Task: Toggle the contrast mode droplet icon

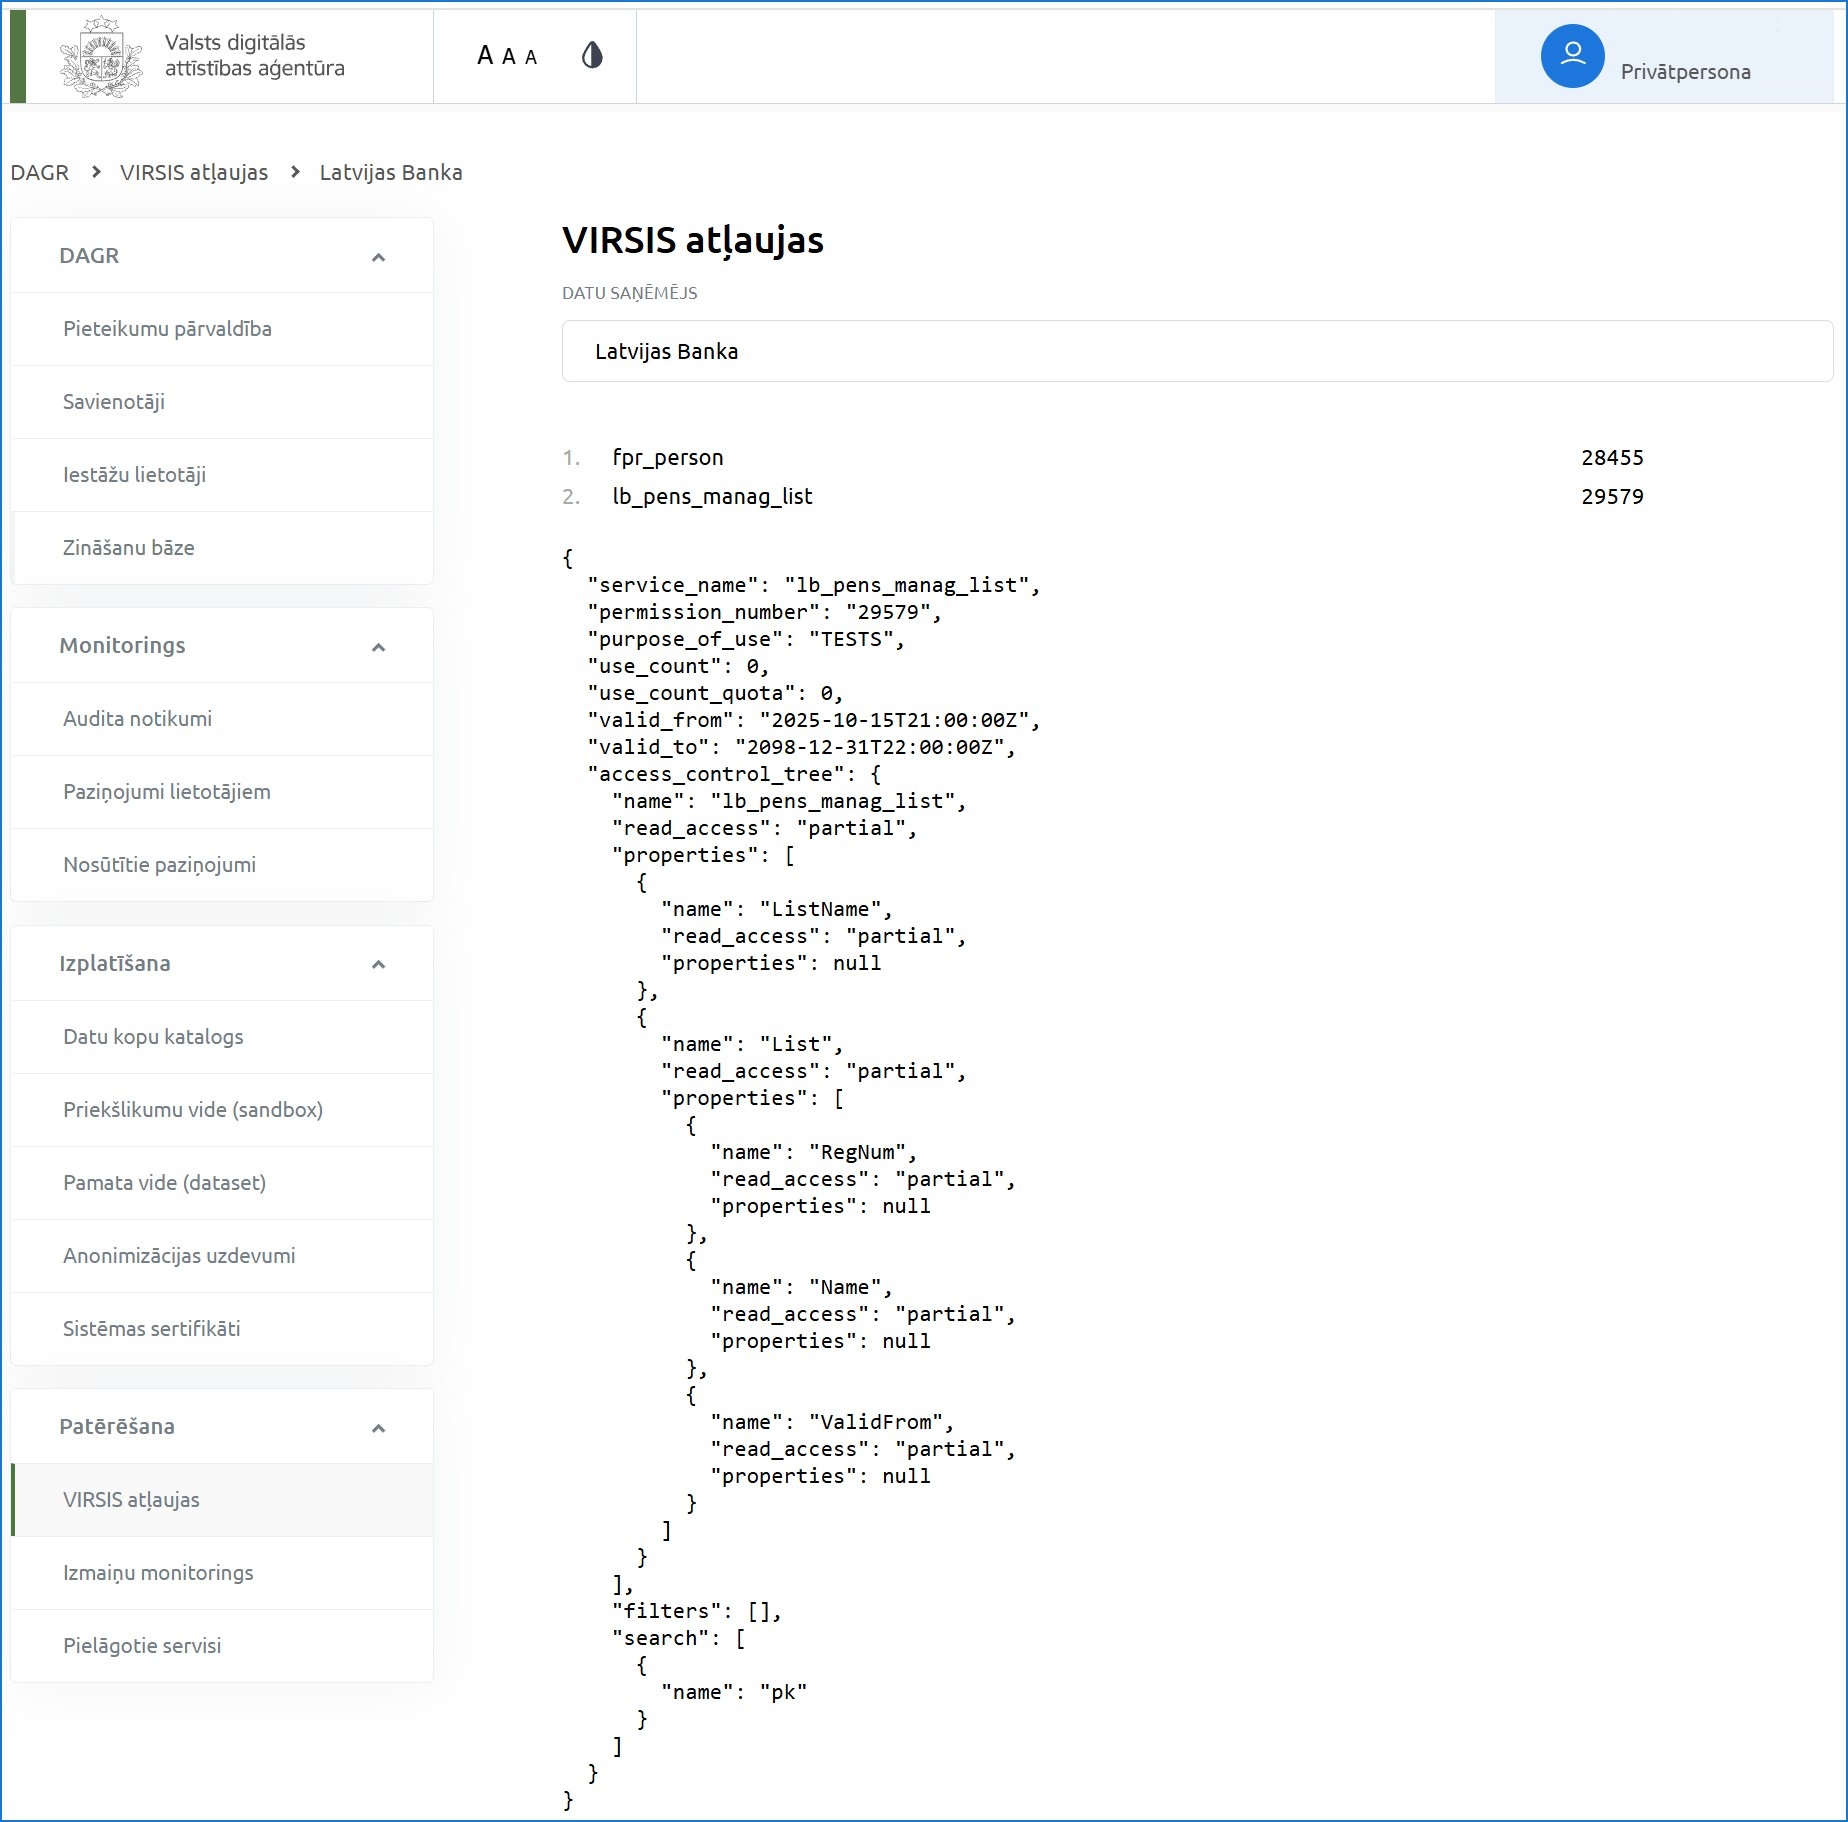Action: 592,55
